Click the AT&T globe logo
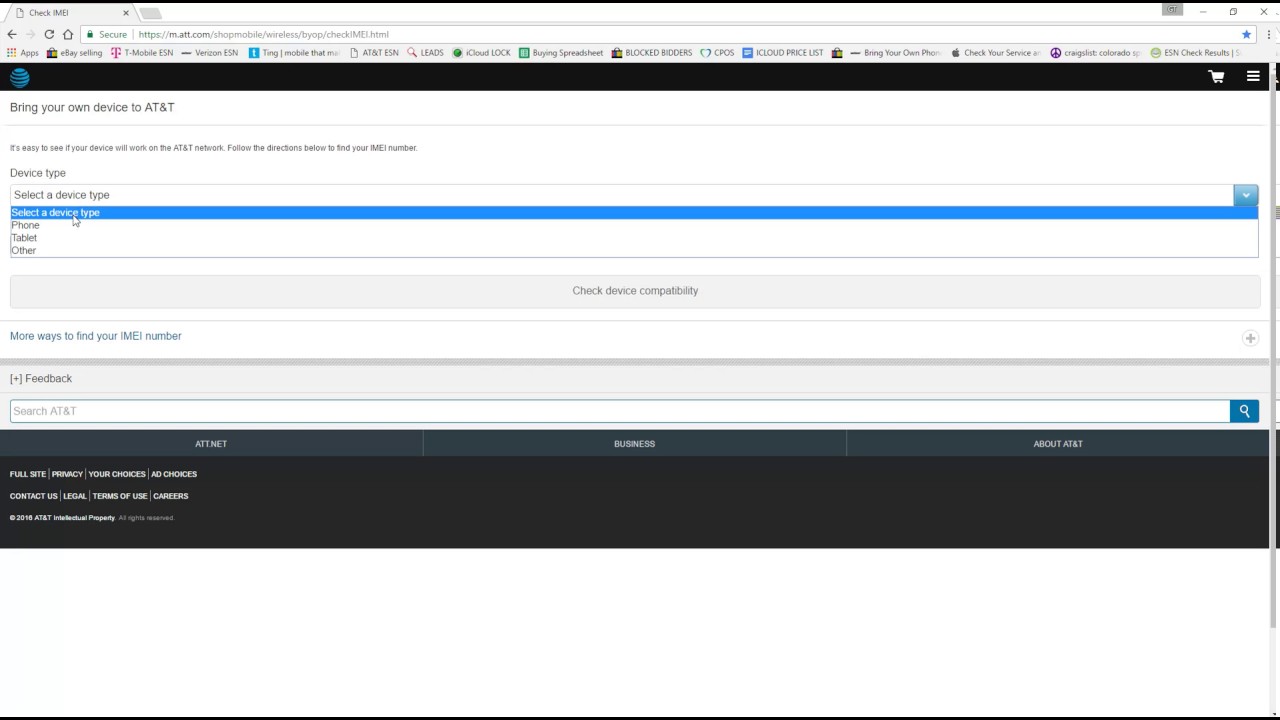Image resolution: width=1280 pixels, height=720 pixels. (20, 77)
